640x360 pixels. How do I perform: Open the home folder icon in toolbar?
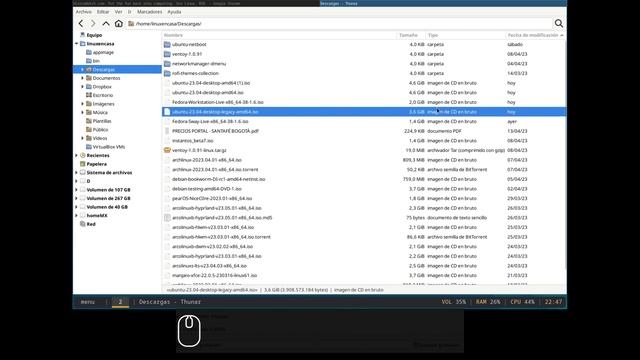[x=118, y=24]
